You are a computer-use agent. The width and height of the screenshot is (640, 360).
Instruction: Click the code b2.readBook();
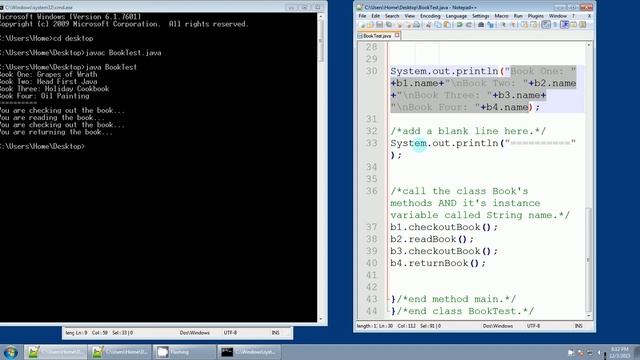[x=432, y=239]
